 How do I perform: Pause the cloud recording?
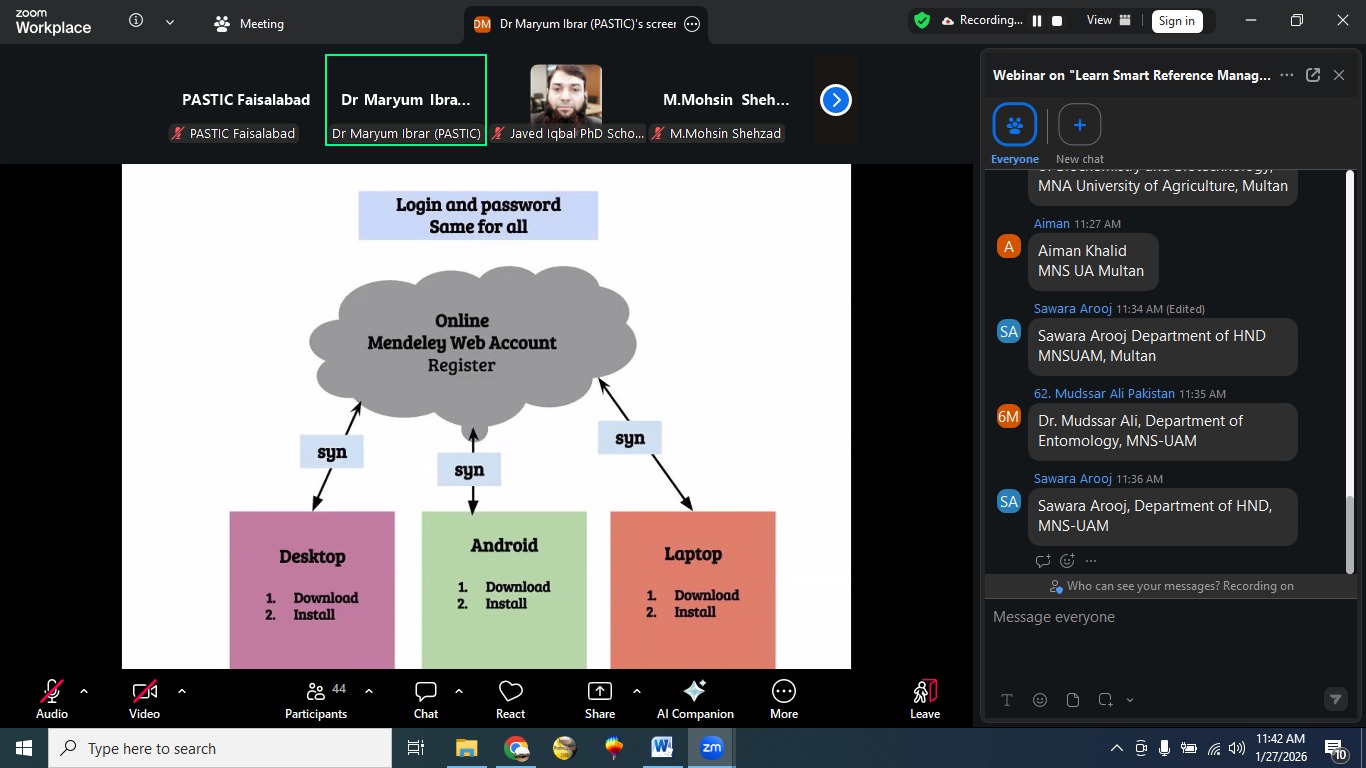pos(1036,19)
